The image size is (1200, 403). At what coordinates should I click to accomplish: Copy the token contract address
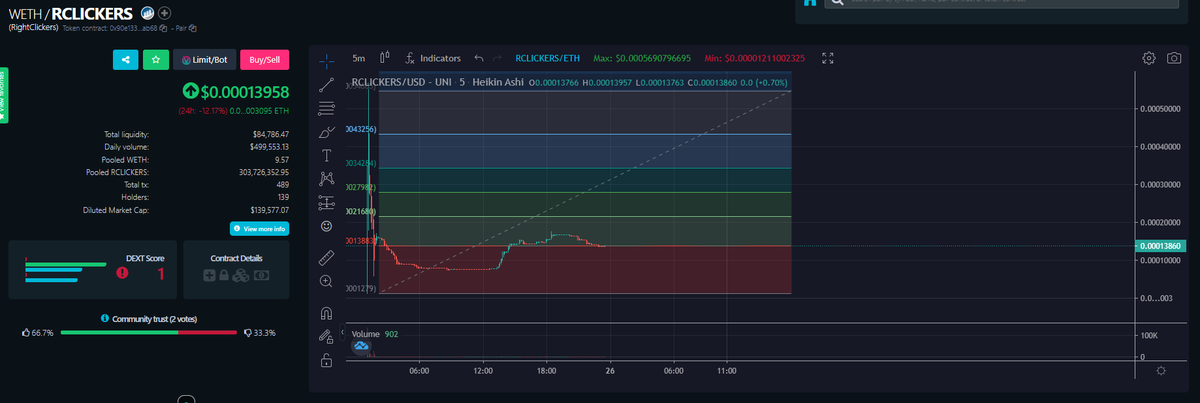click(x=163, y=28)
